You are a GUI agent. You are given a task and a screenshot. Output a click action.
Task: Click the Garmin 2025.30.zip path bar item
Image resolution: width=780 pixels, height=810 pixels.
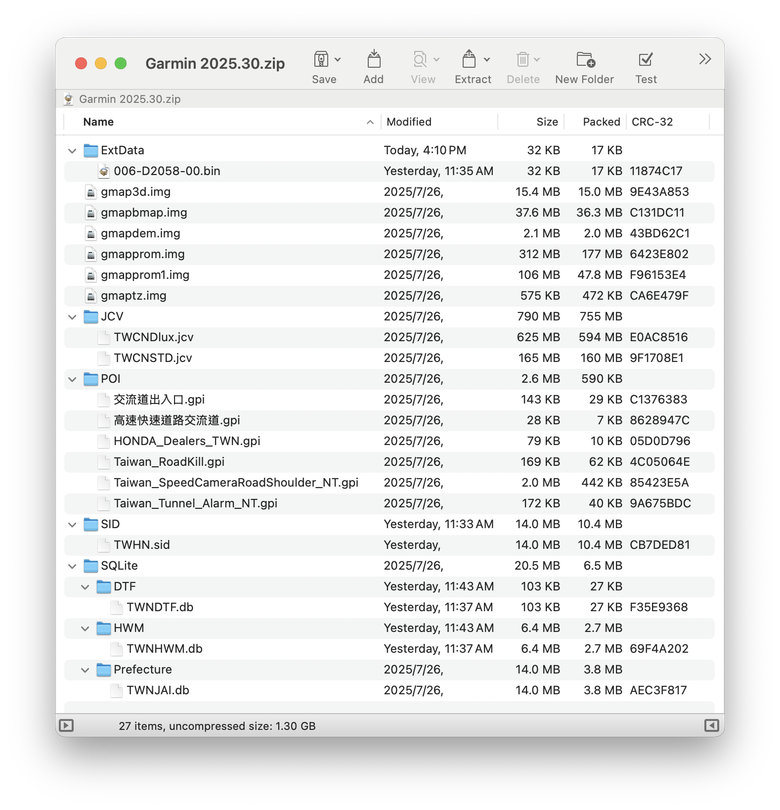point(122,99)
